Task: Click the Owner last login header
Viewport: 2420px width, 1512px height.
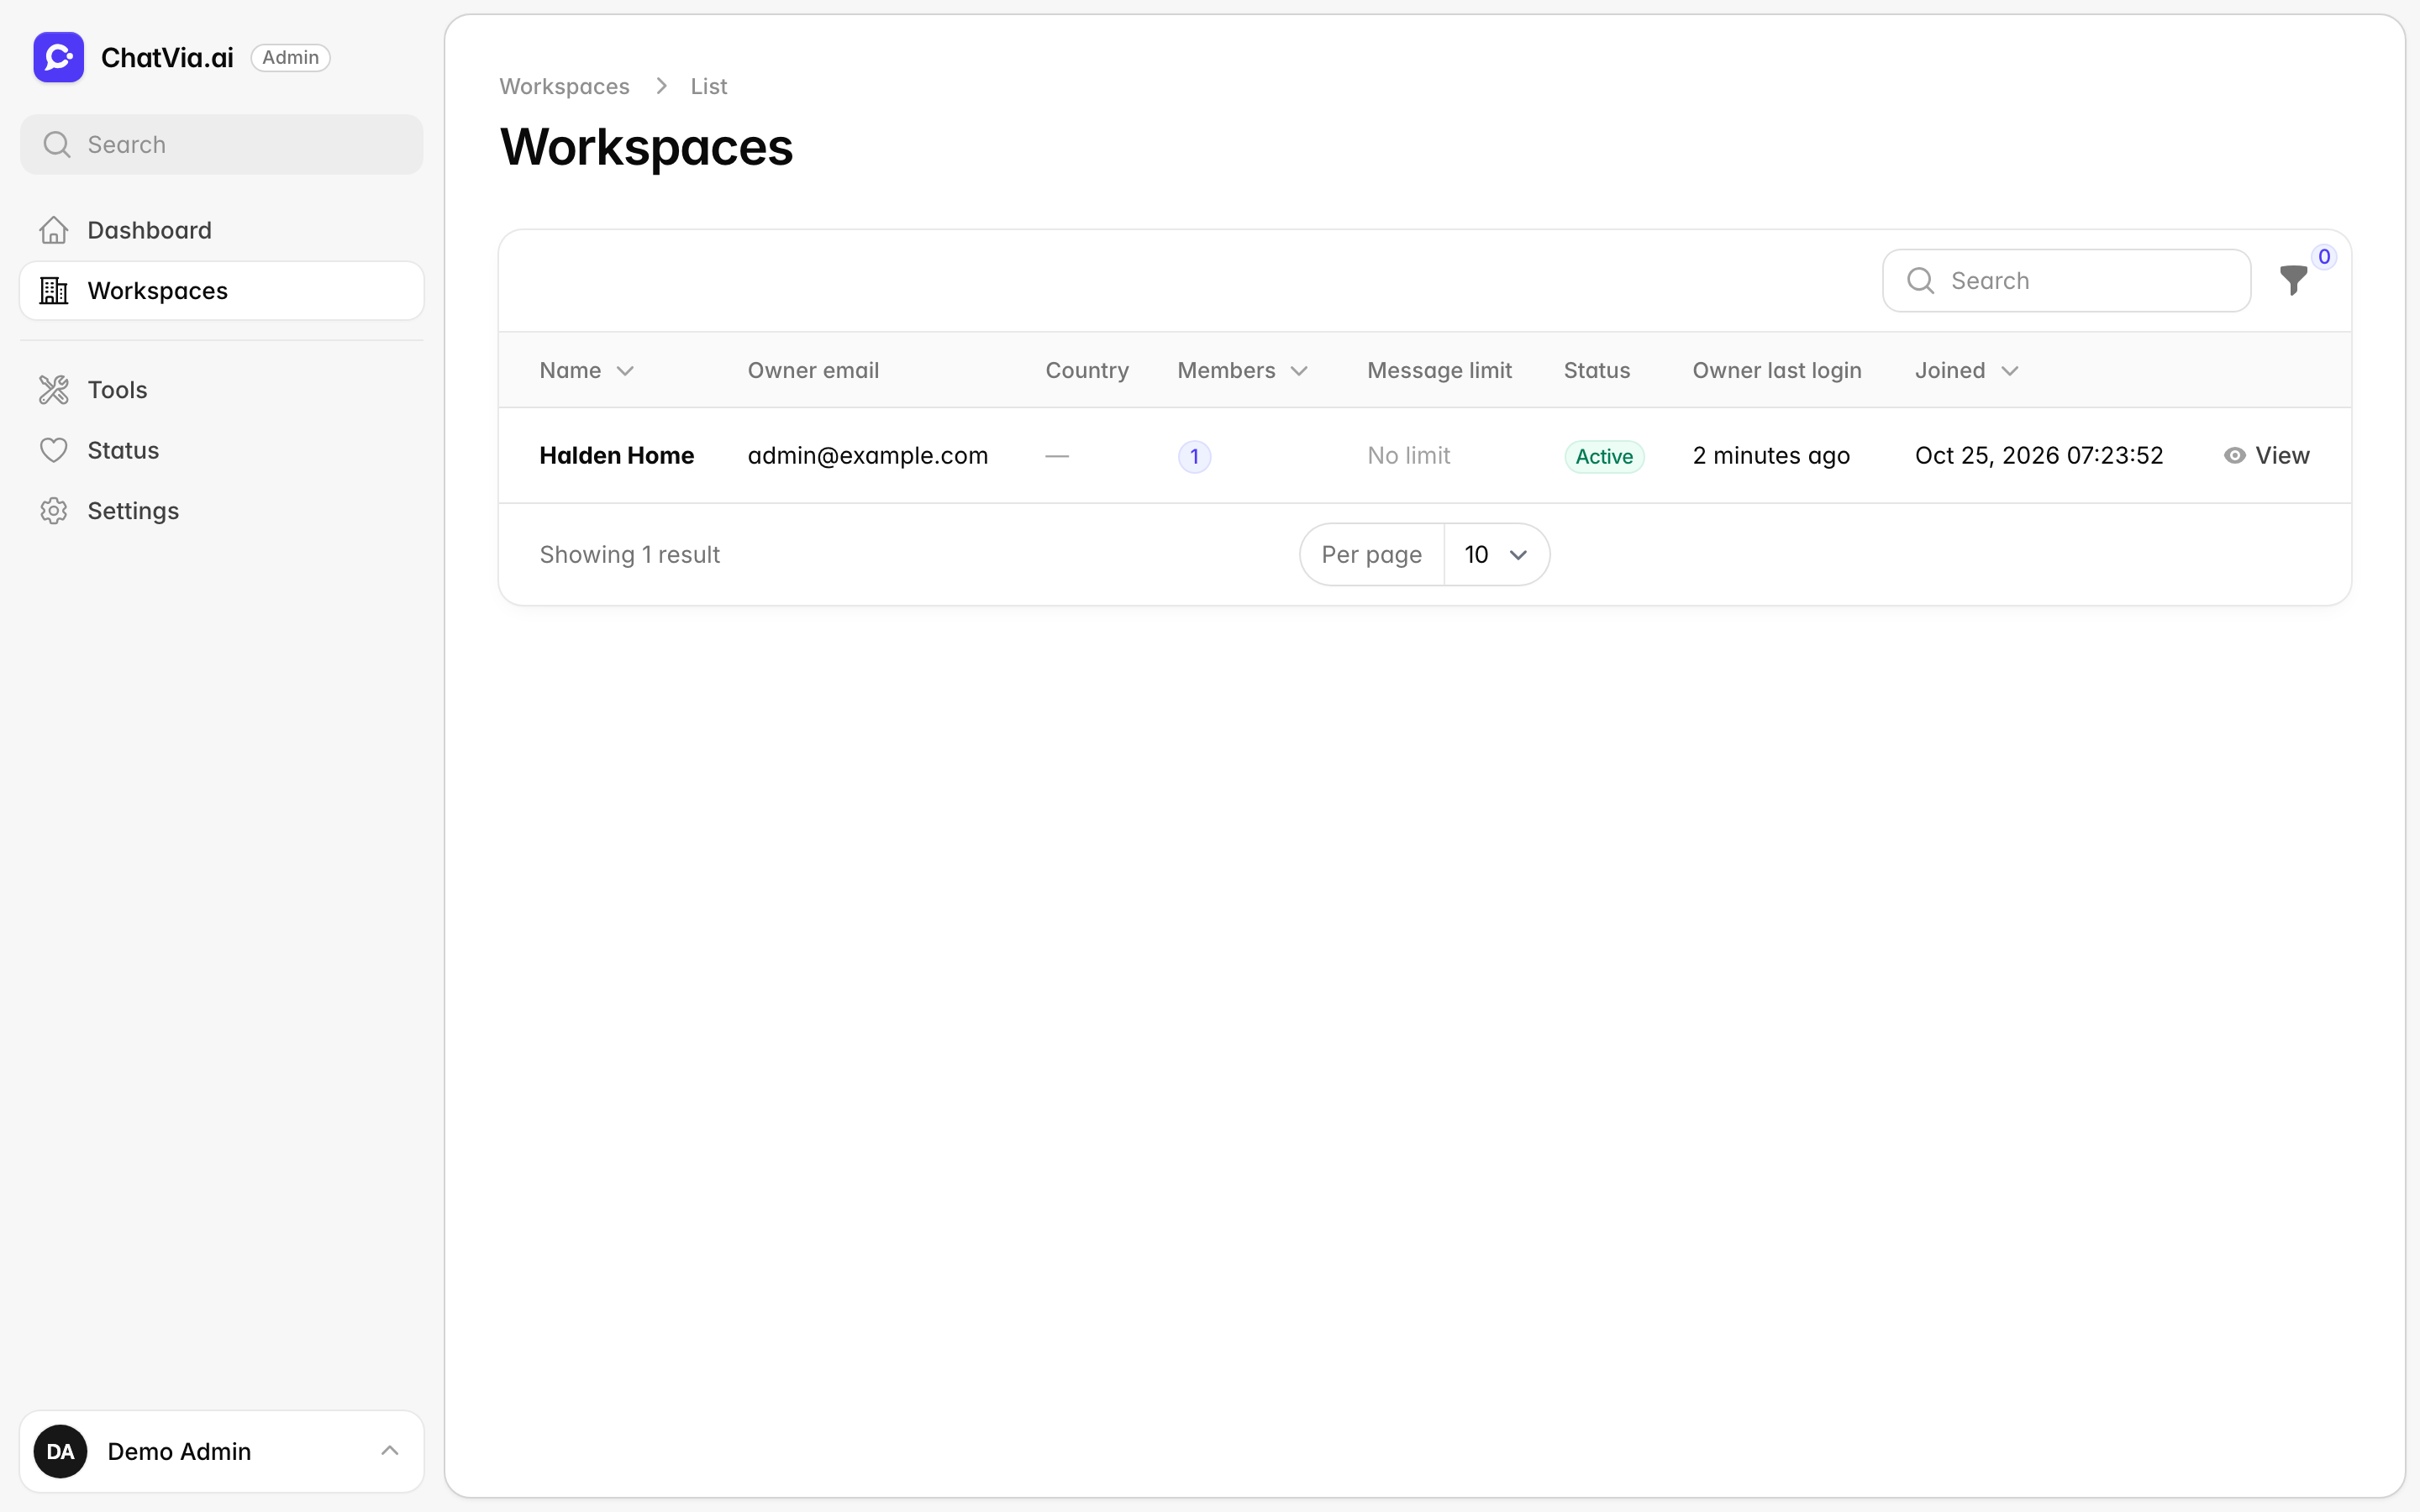Action: (x=1776, y=371)
